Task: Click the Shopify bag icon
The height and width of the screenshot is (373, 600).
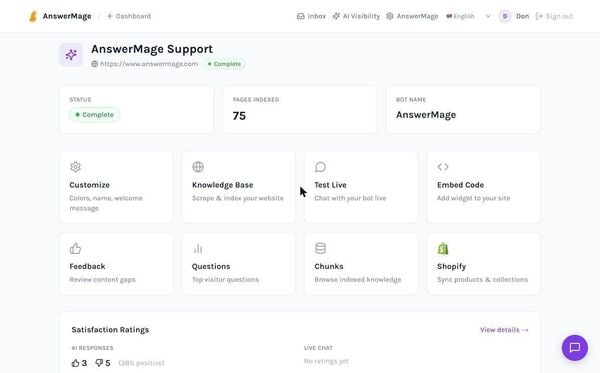Action: (x=443, y=248)
